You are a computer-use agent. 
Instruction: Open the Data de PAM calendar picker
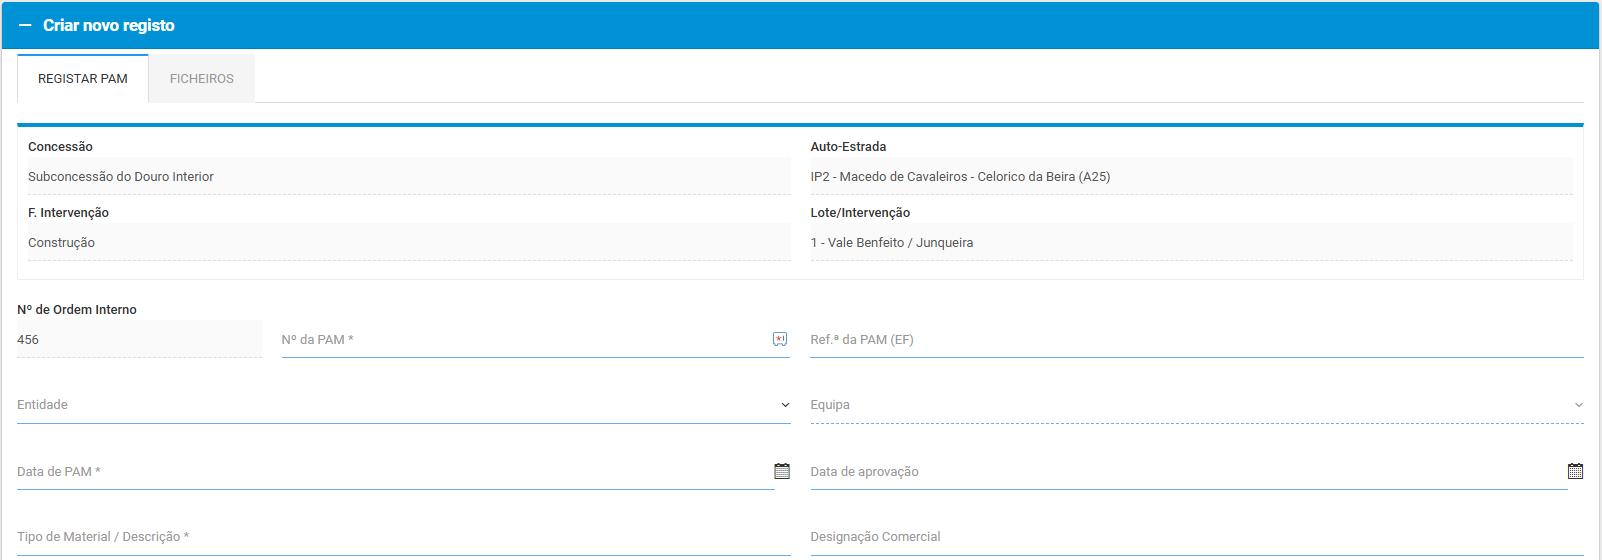coord(782,471)
